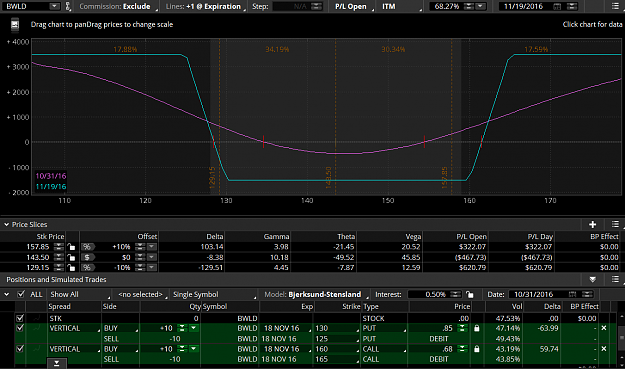Adjust the .85 price stepper
Image resolution: width=625 pixels, height=369 pixels.
(462, 328)
